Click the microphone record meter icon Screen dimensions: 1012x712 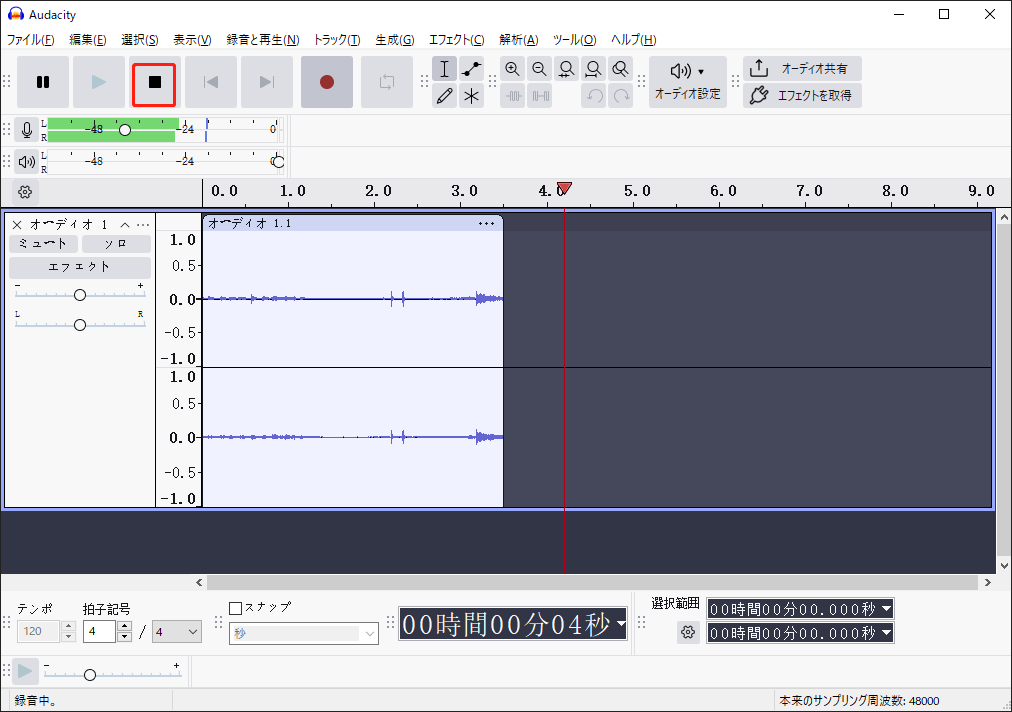tap(27, 129)
